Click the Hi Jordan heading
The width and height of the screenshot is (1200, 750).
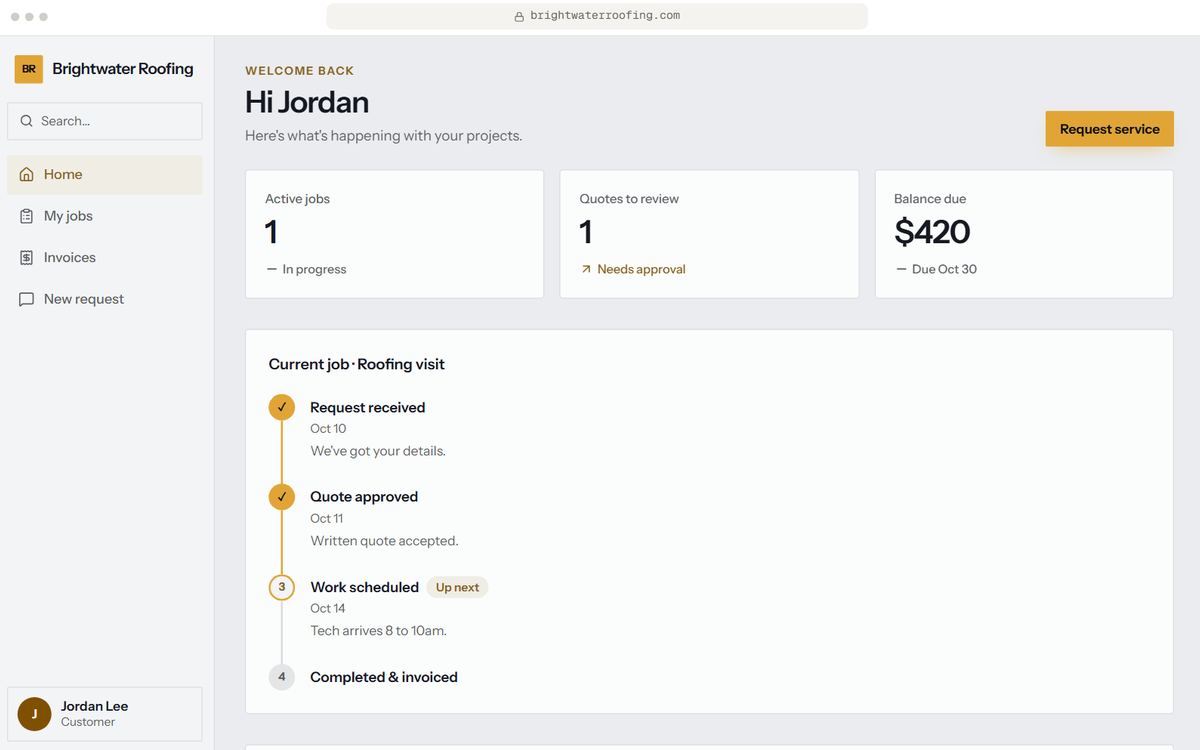[307, 102]
